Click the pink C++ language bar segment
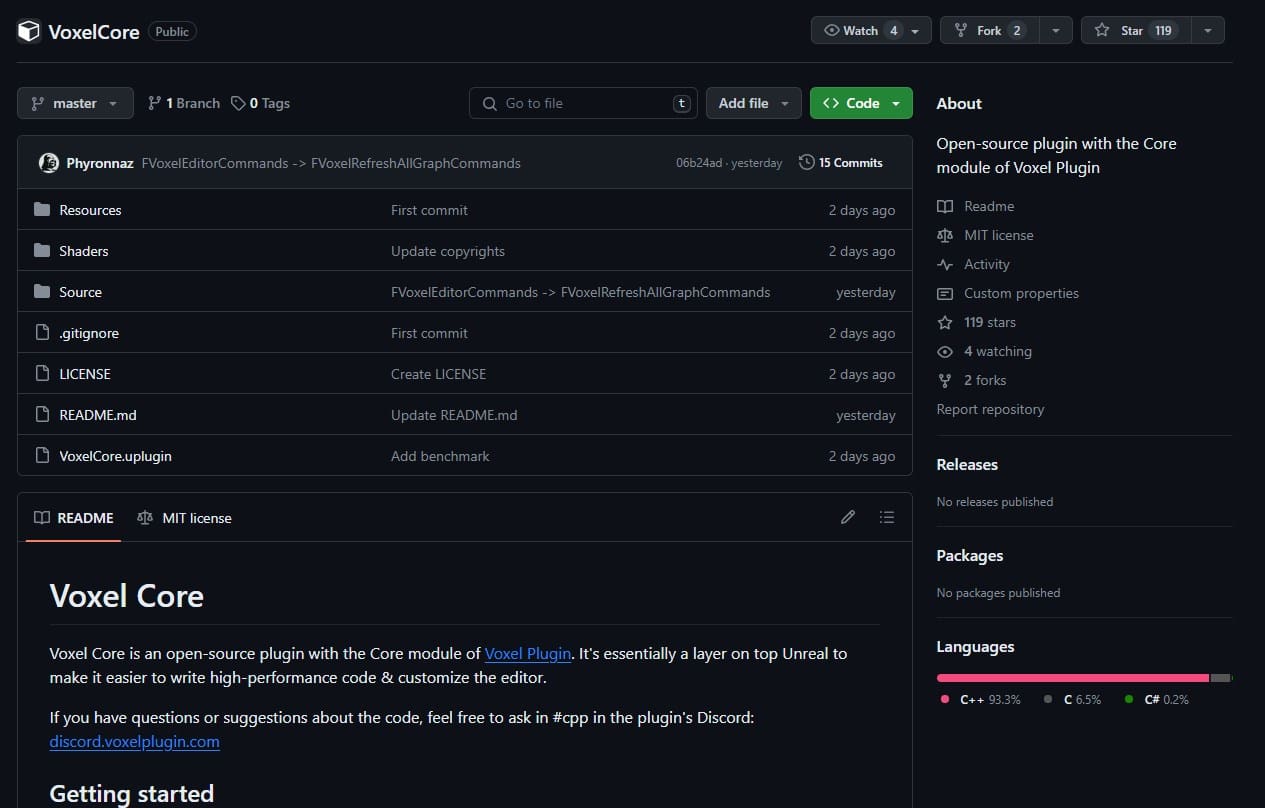Screen dimensions: 1265x808 point(1073,678)
